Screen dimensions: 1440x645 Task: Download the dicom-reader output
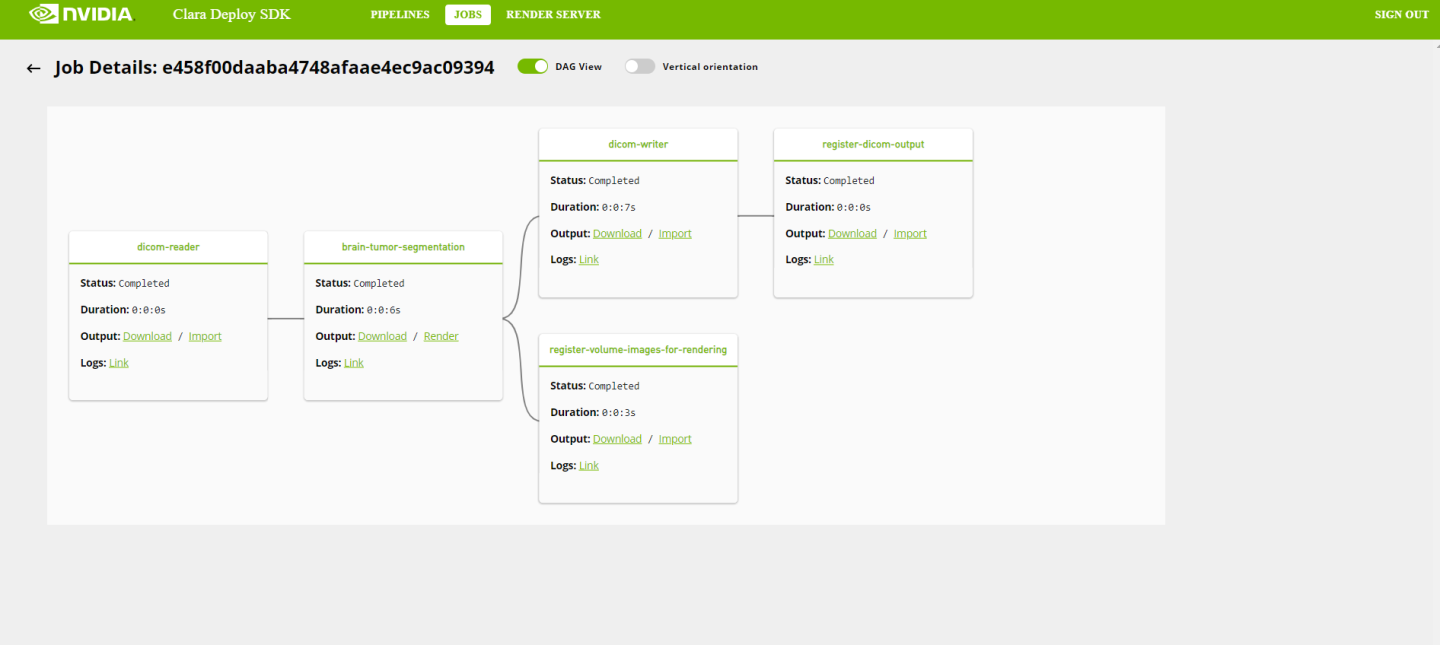pos(147,336)
